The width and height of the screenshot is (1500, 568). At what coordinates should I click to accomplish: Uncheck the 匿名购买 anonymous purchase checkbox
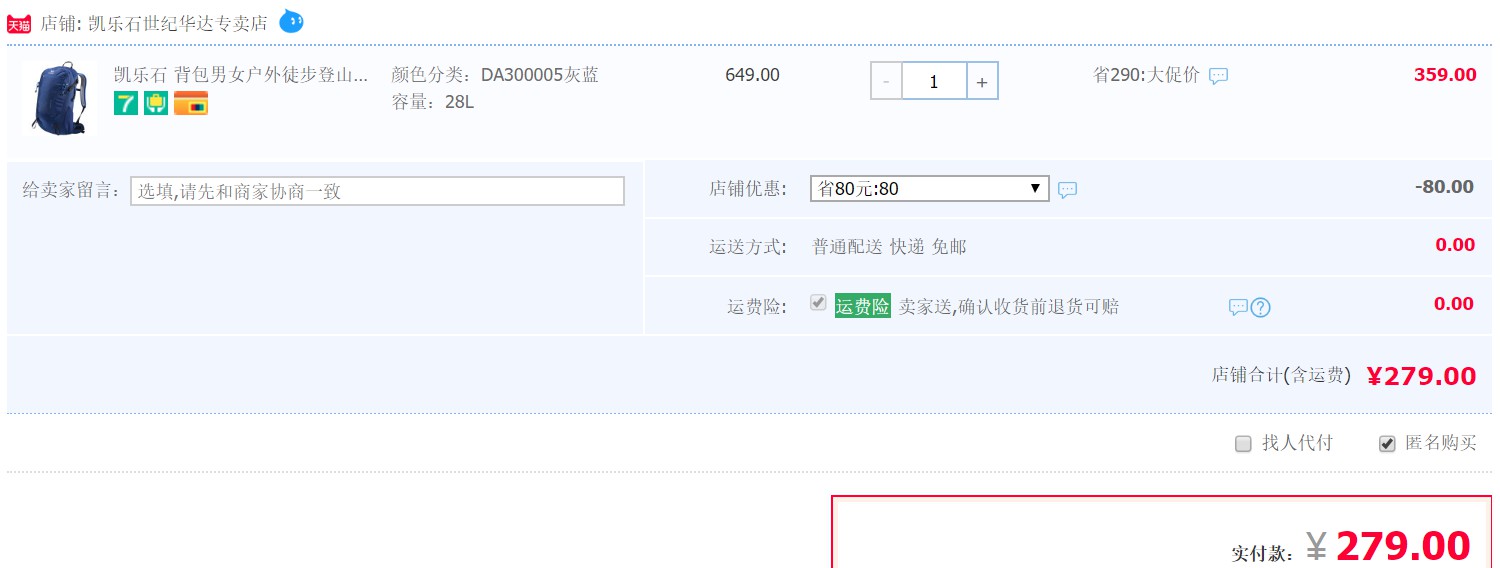[x=1387, y=444]
